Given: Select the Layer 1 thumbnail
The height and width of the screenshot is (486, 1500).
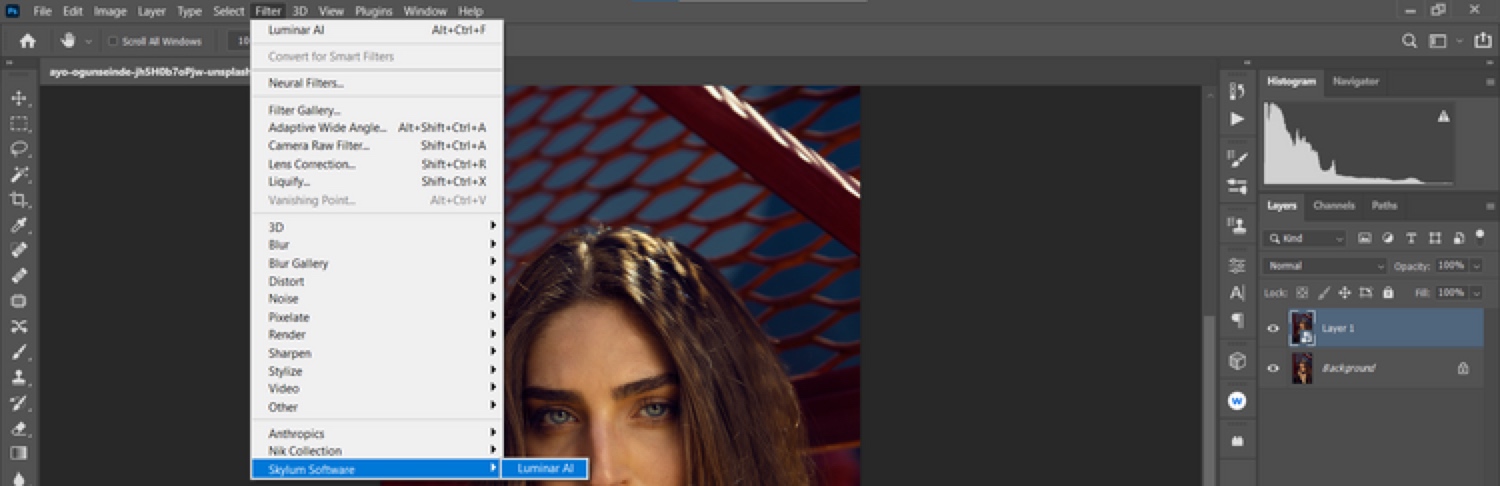Looking at the screenshot, I should [x=1303, y=328].
